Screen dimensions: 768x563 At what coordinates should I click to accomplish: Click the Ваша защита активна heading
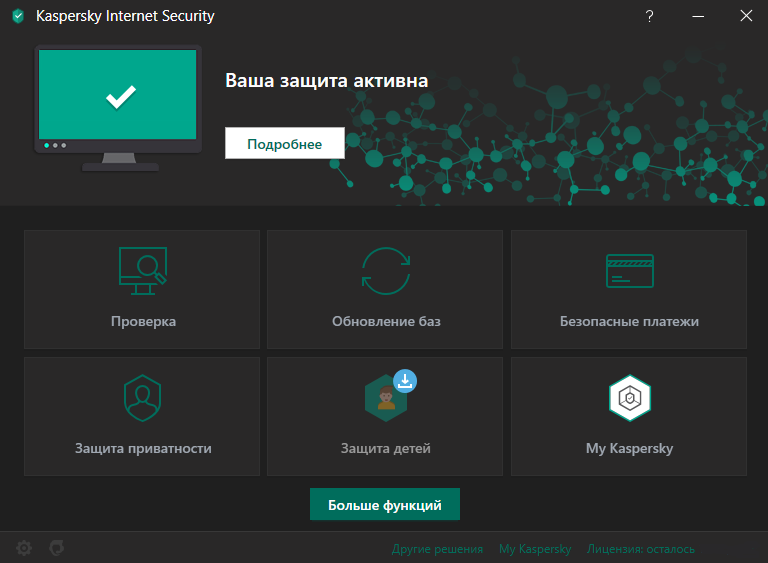point(327,81)
